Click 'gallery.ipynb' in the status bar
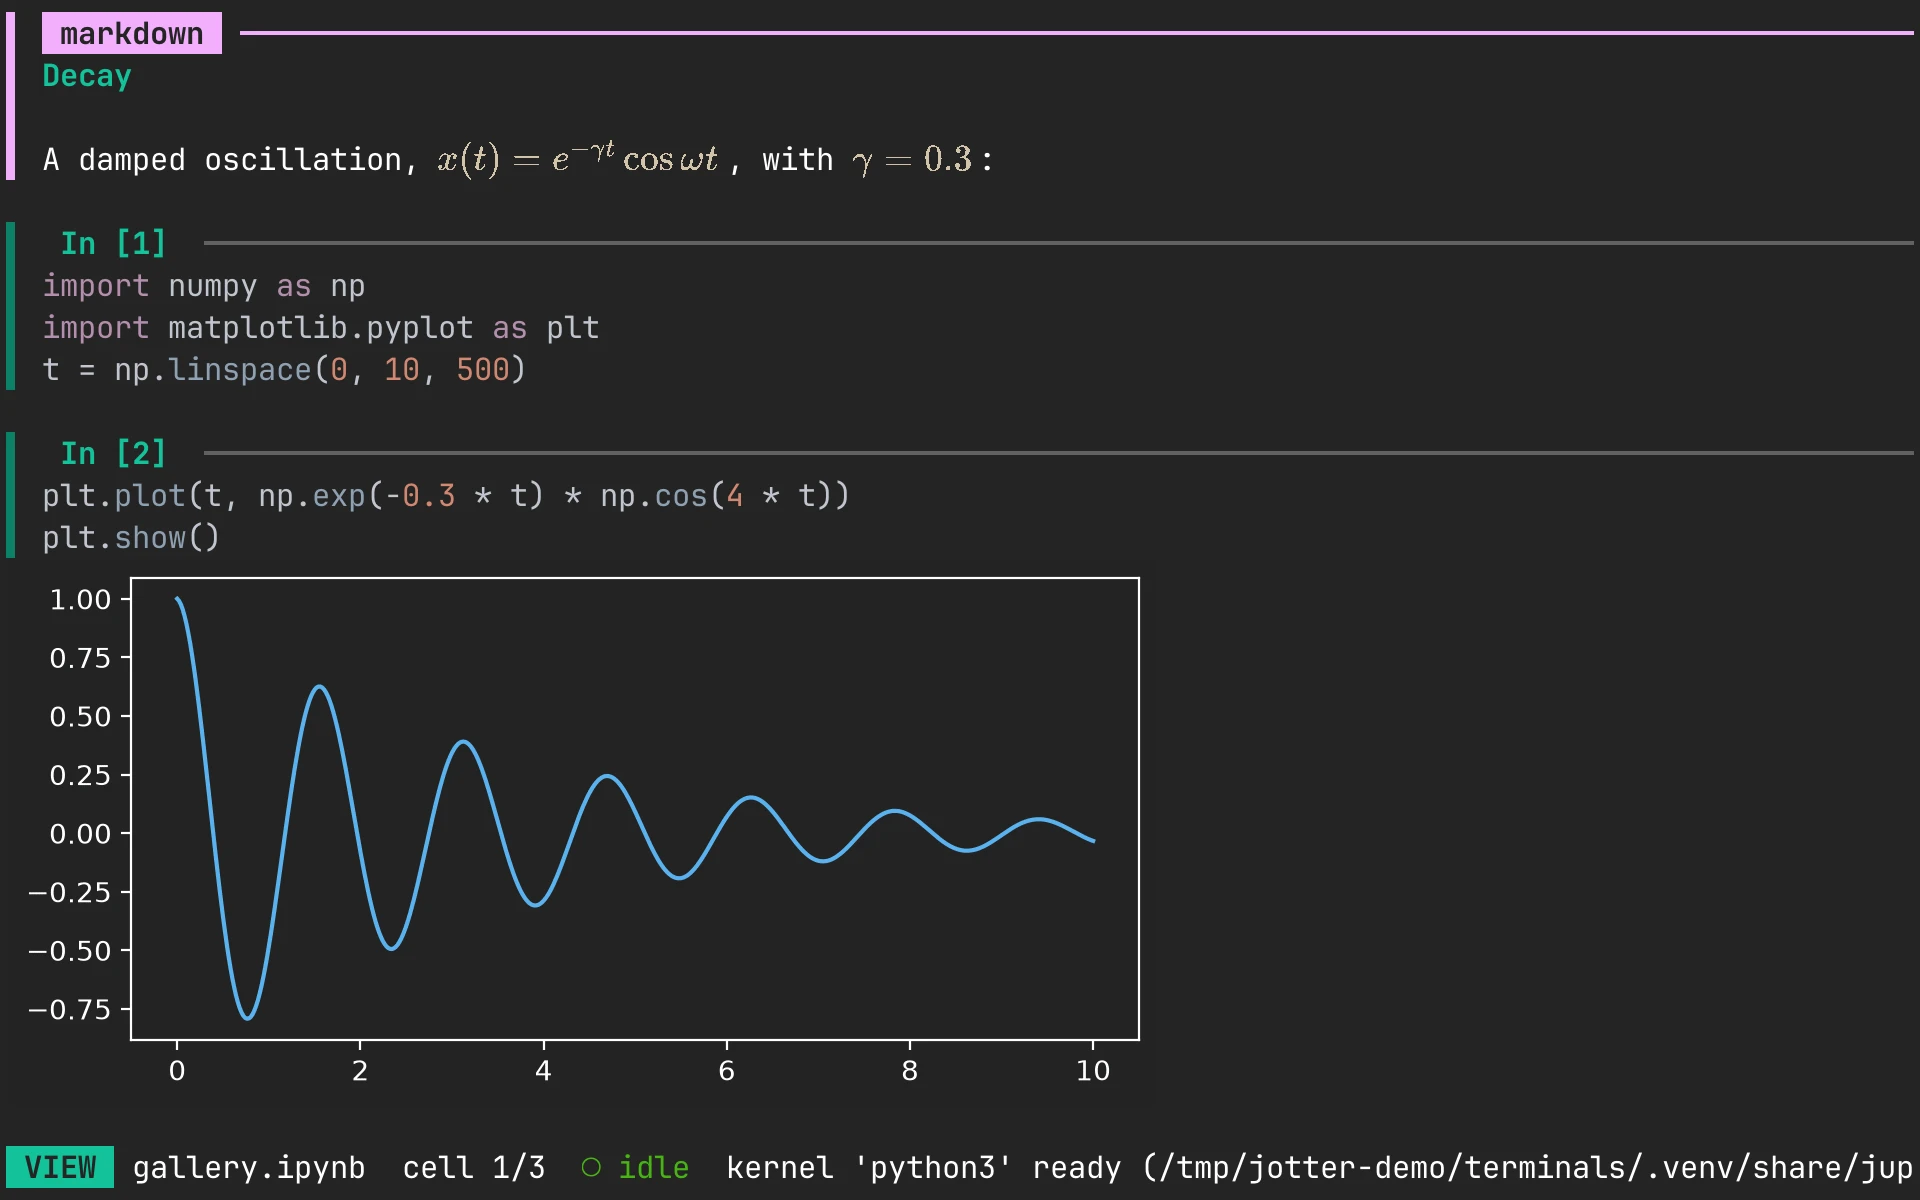 point(249,1167)
